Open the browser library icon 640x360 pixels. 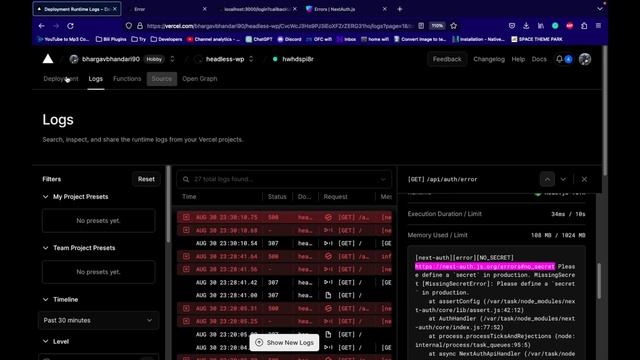[x=541, y=26]
